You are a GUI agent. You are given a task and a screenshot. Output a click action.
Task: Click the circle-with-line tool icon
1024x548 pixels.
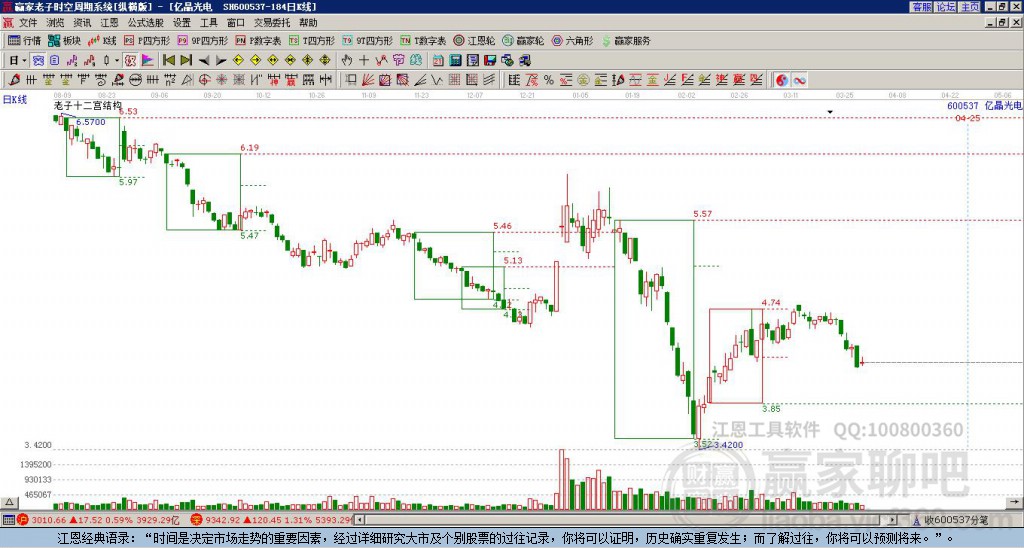pyautogui.click(x=135, y=80)
